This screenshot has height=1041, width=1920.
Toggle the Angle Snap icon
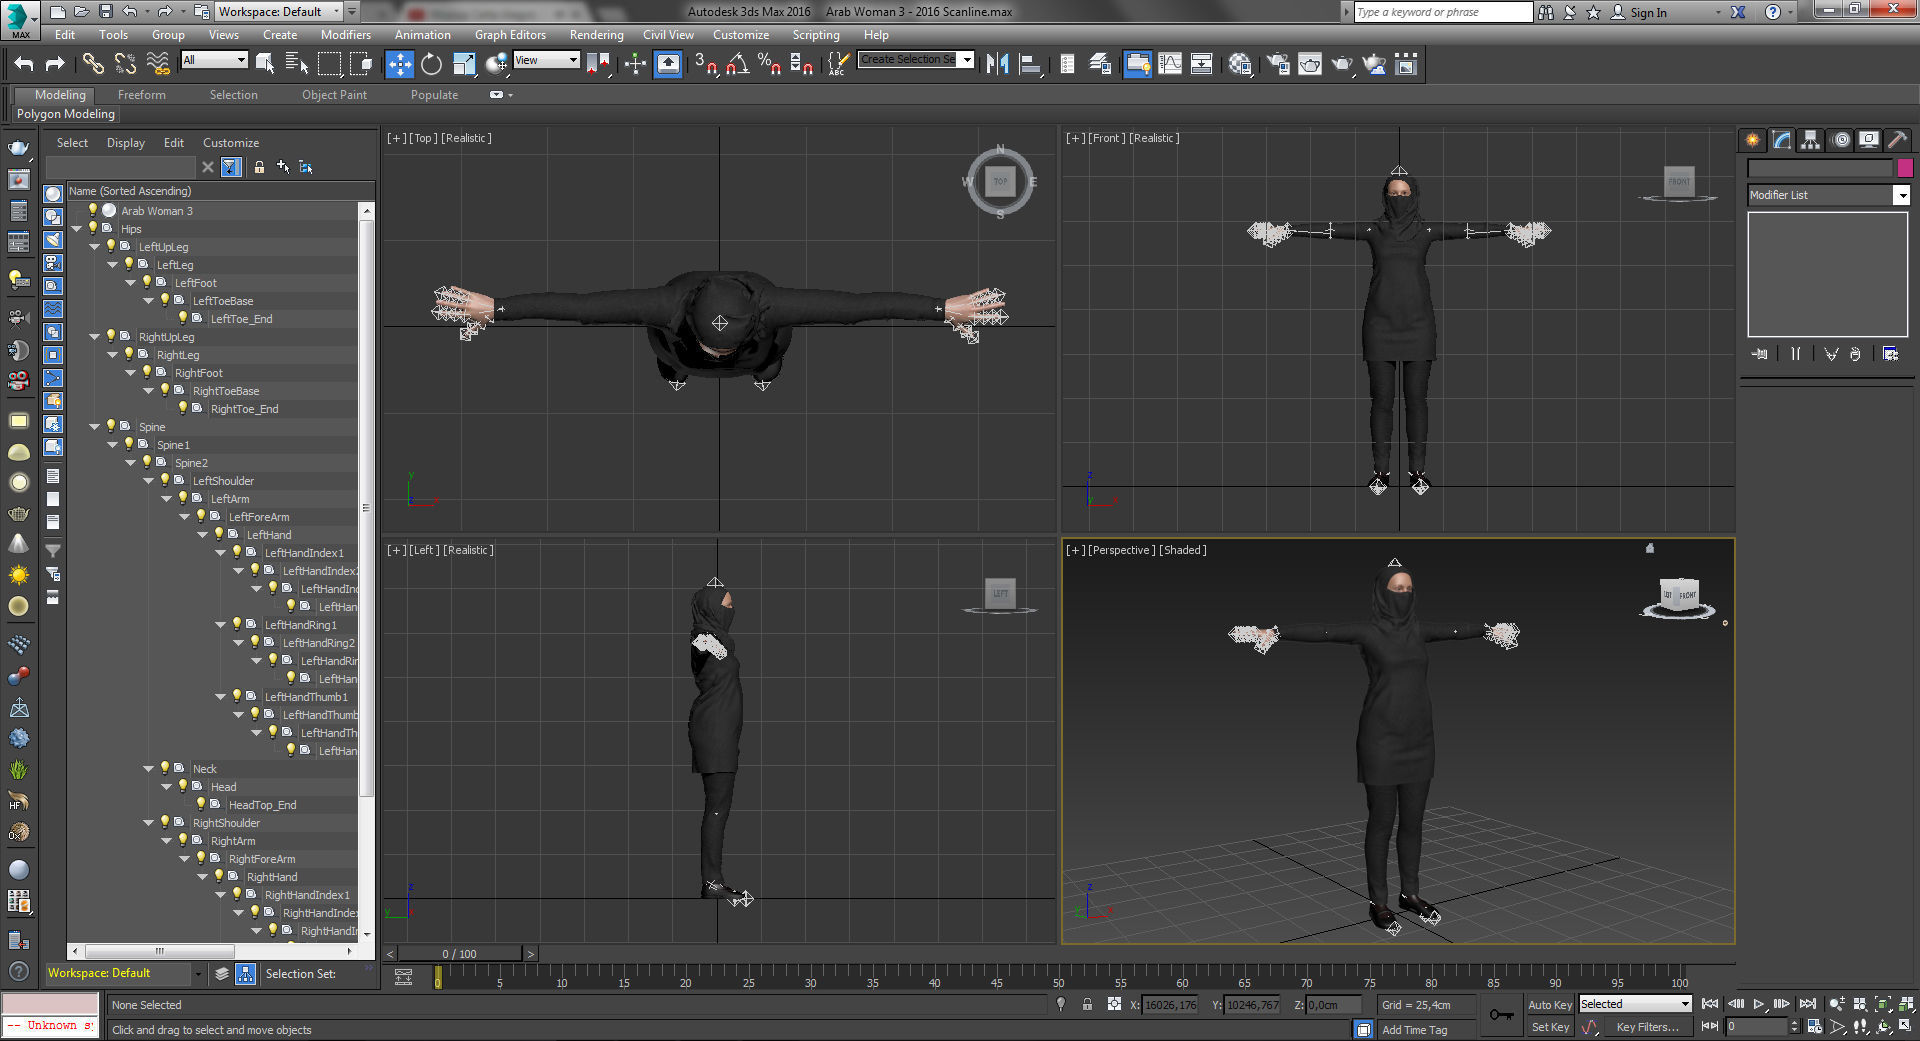(738, 64)
